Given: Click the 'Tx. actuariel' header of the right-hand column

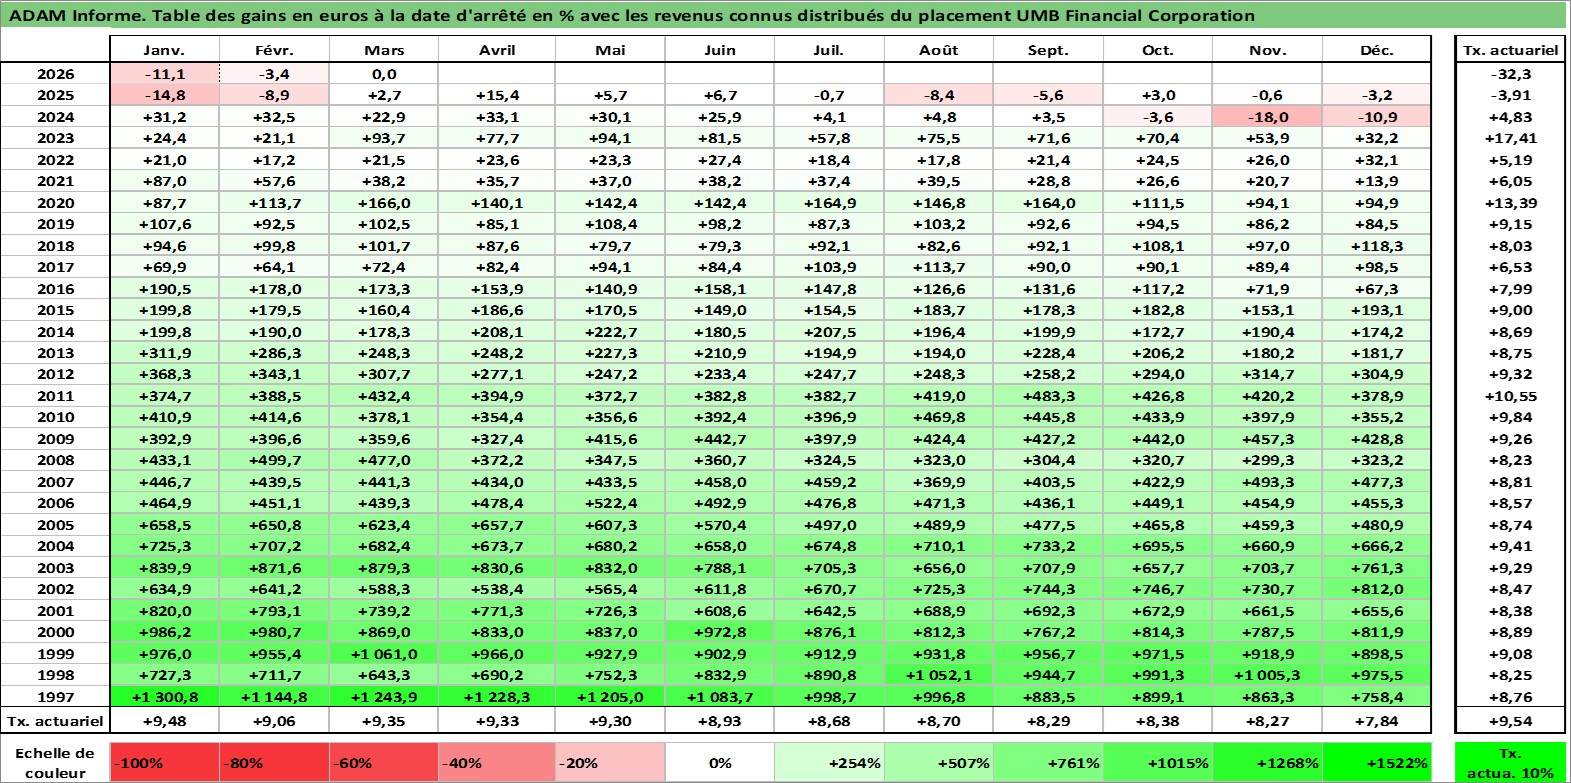Looking at the screenshot, I should click(x=1511, y=50).
